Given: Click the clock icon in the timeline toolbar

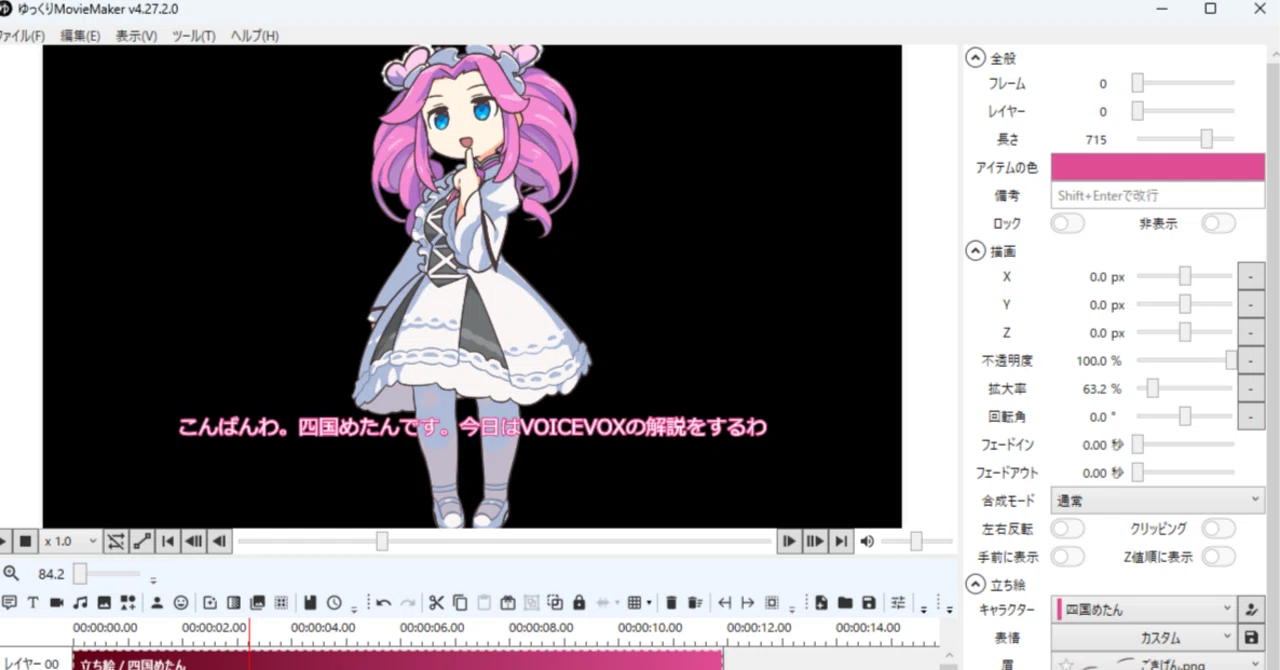Looking at the screenshot, I should [334, 603].
